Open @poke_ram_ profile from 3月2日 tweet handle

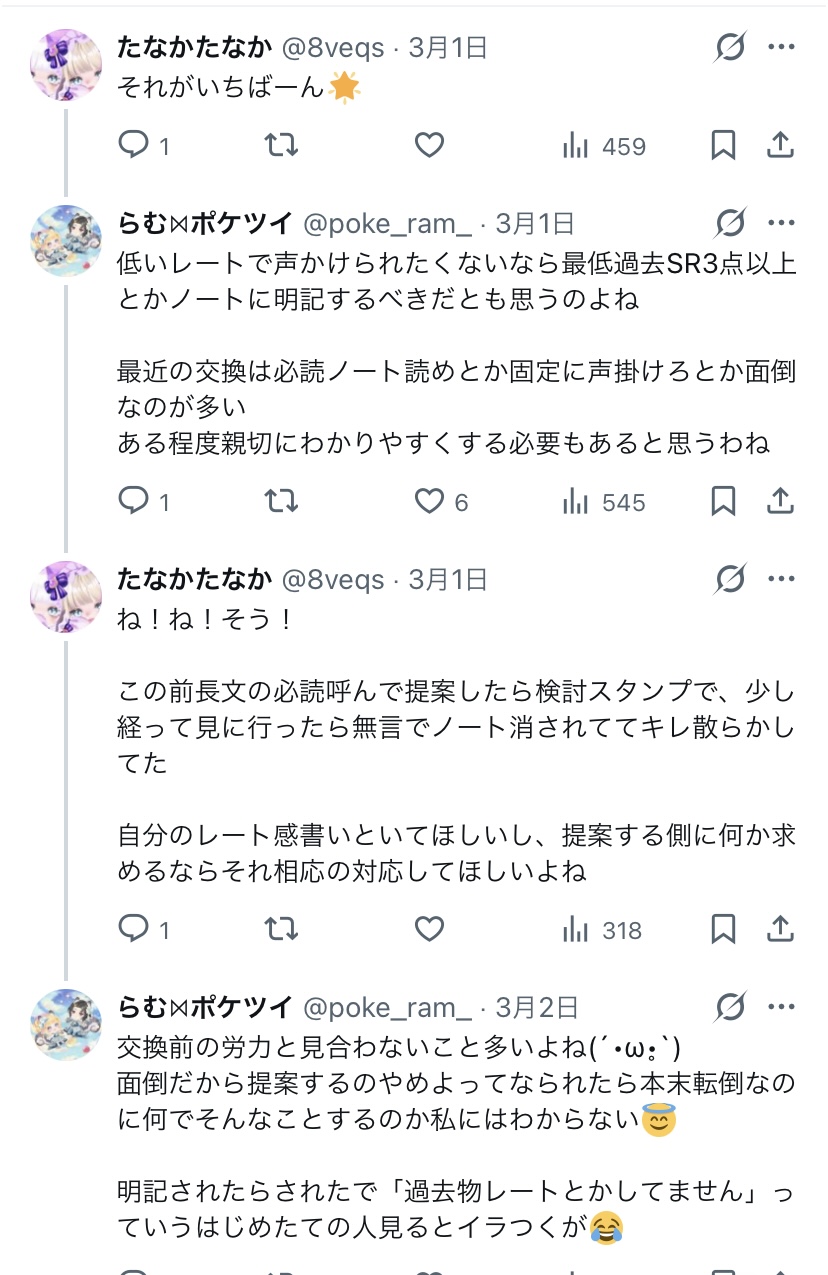click(386, 1006)
